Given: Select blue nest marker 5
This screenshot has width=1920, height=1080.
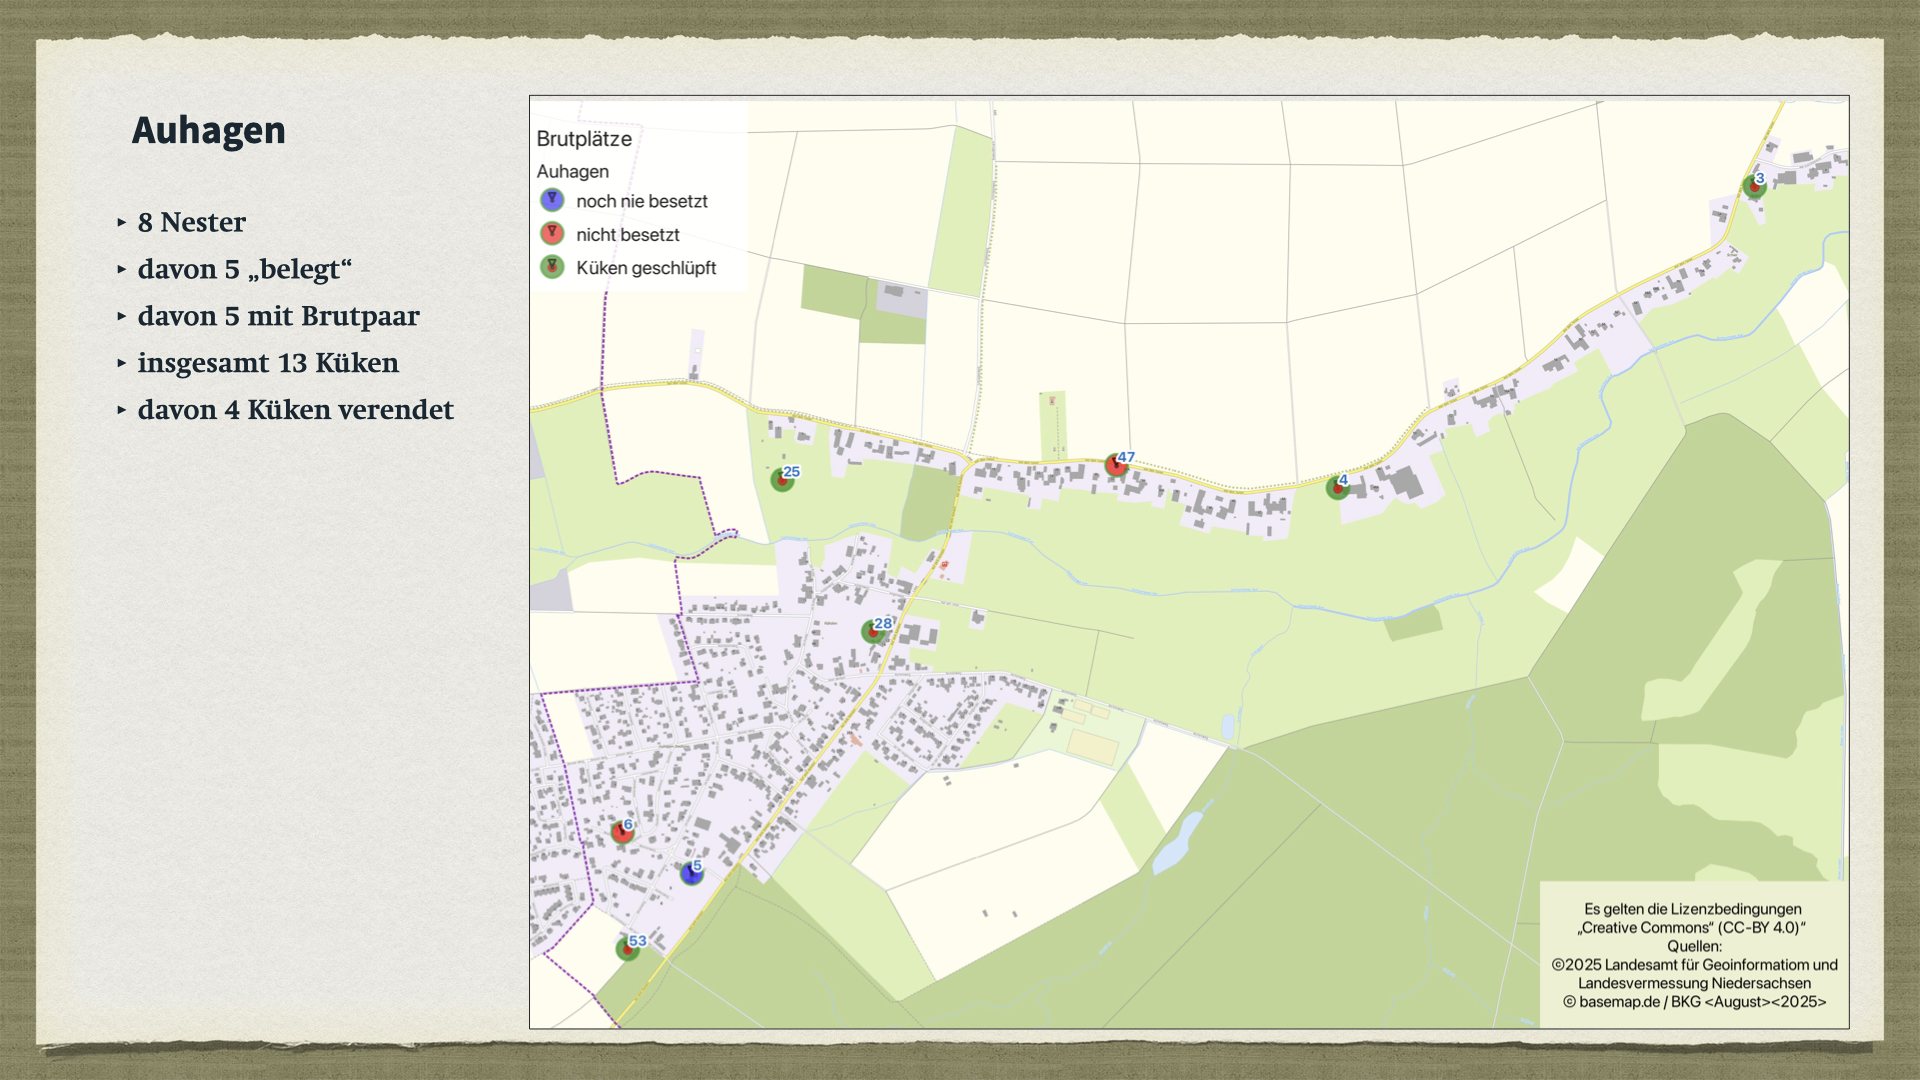Looking at the screenshot, I should 691,873.
